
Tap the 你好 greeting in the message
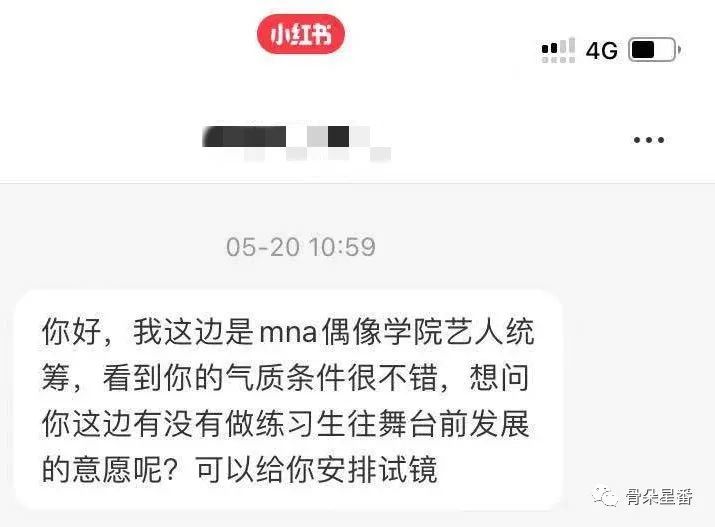pyautogui.click(x=72, y=332)
